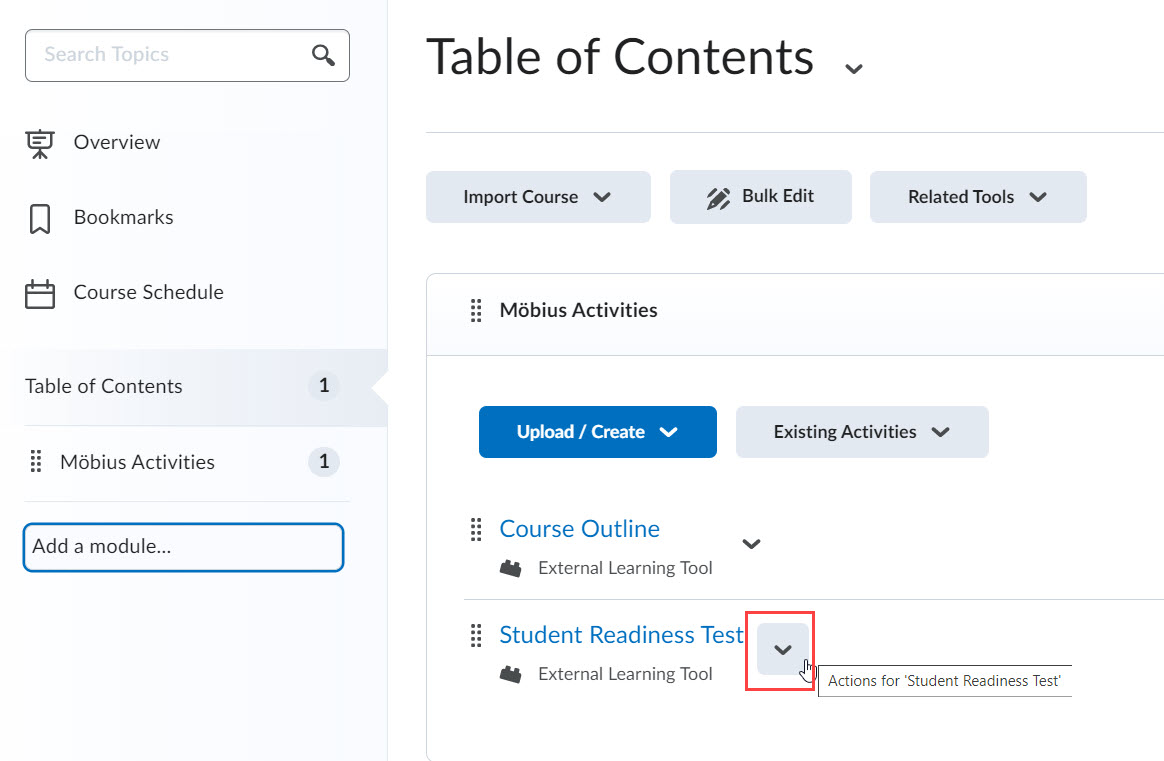
Task: Expand the Upload / Create menu
Action: [597, 431]
